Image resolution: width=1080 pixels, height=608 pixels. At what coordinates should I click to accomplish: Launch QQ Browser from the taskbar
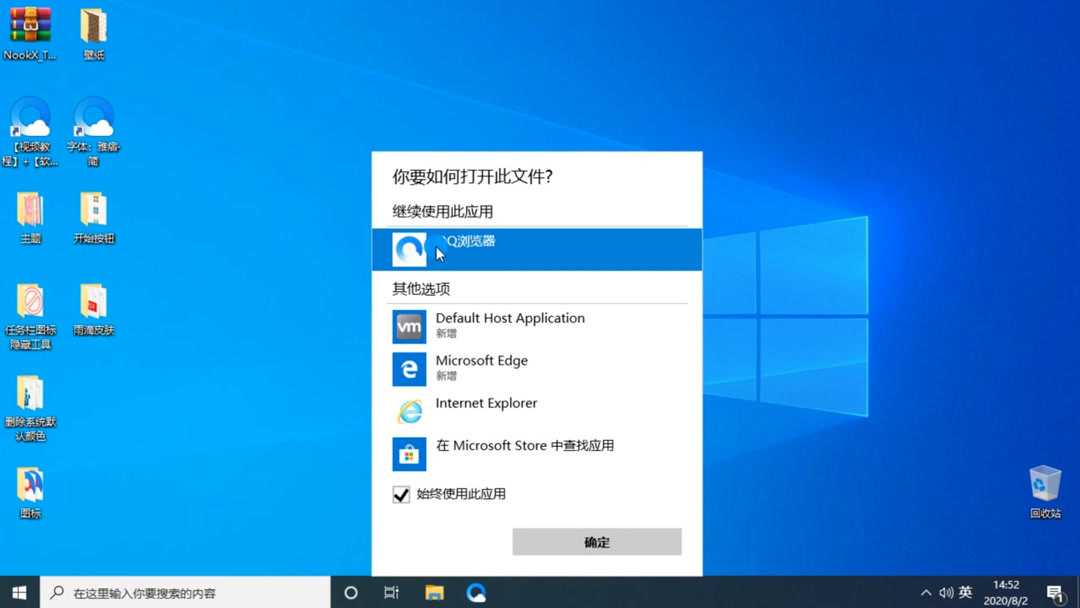[476, 592]
